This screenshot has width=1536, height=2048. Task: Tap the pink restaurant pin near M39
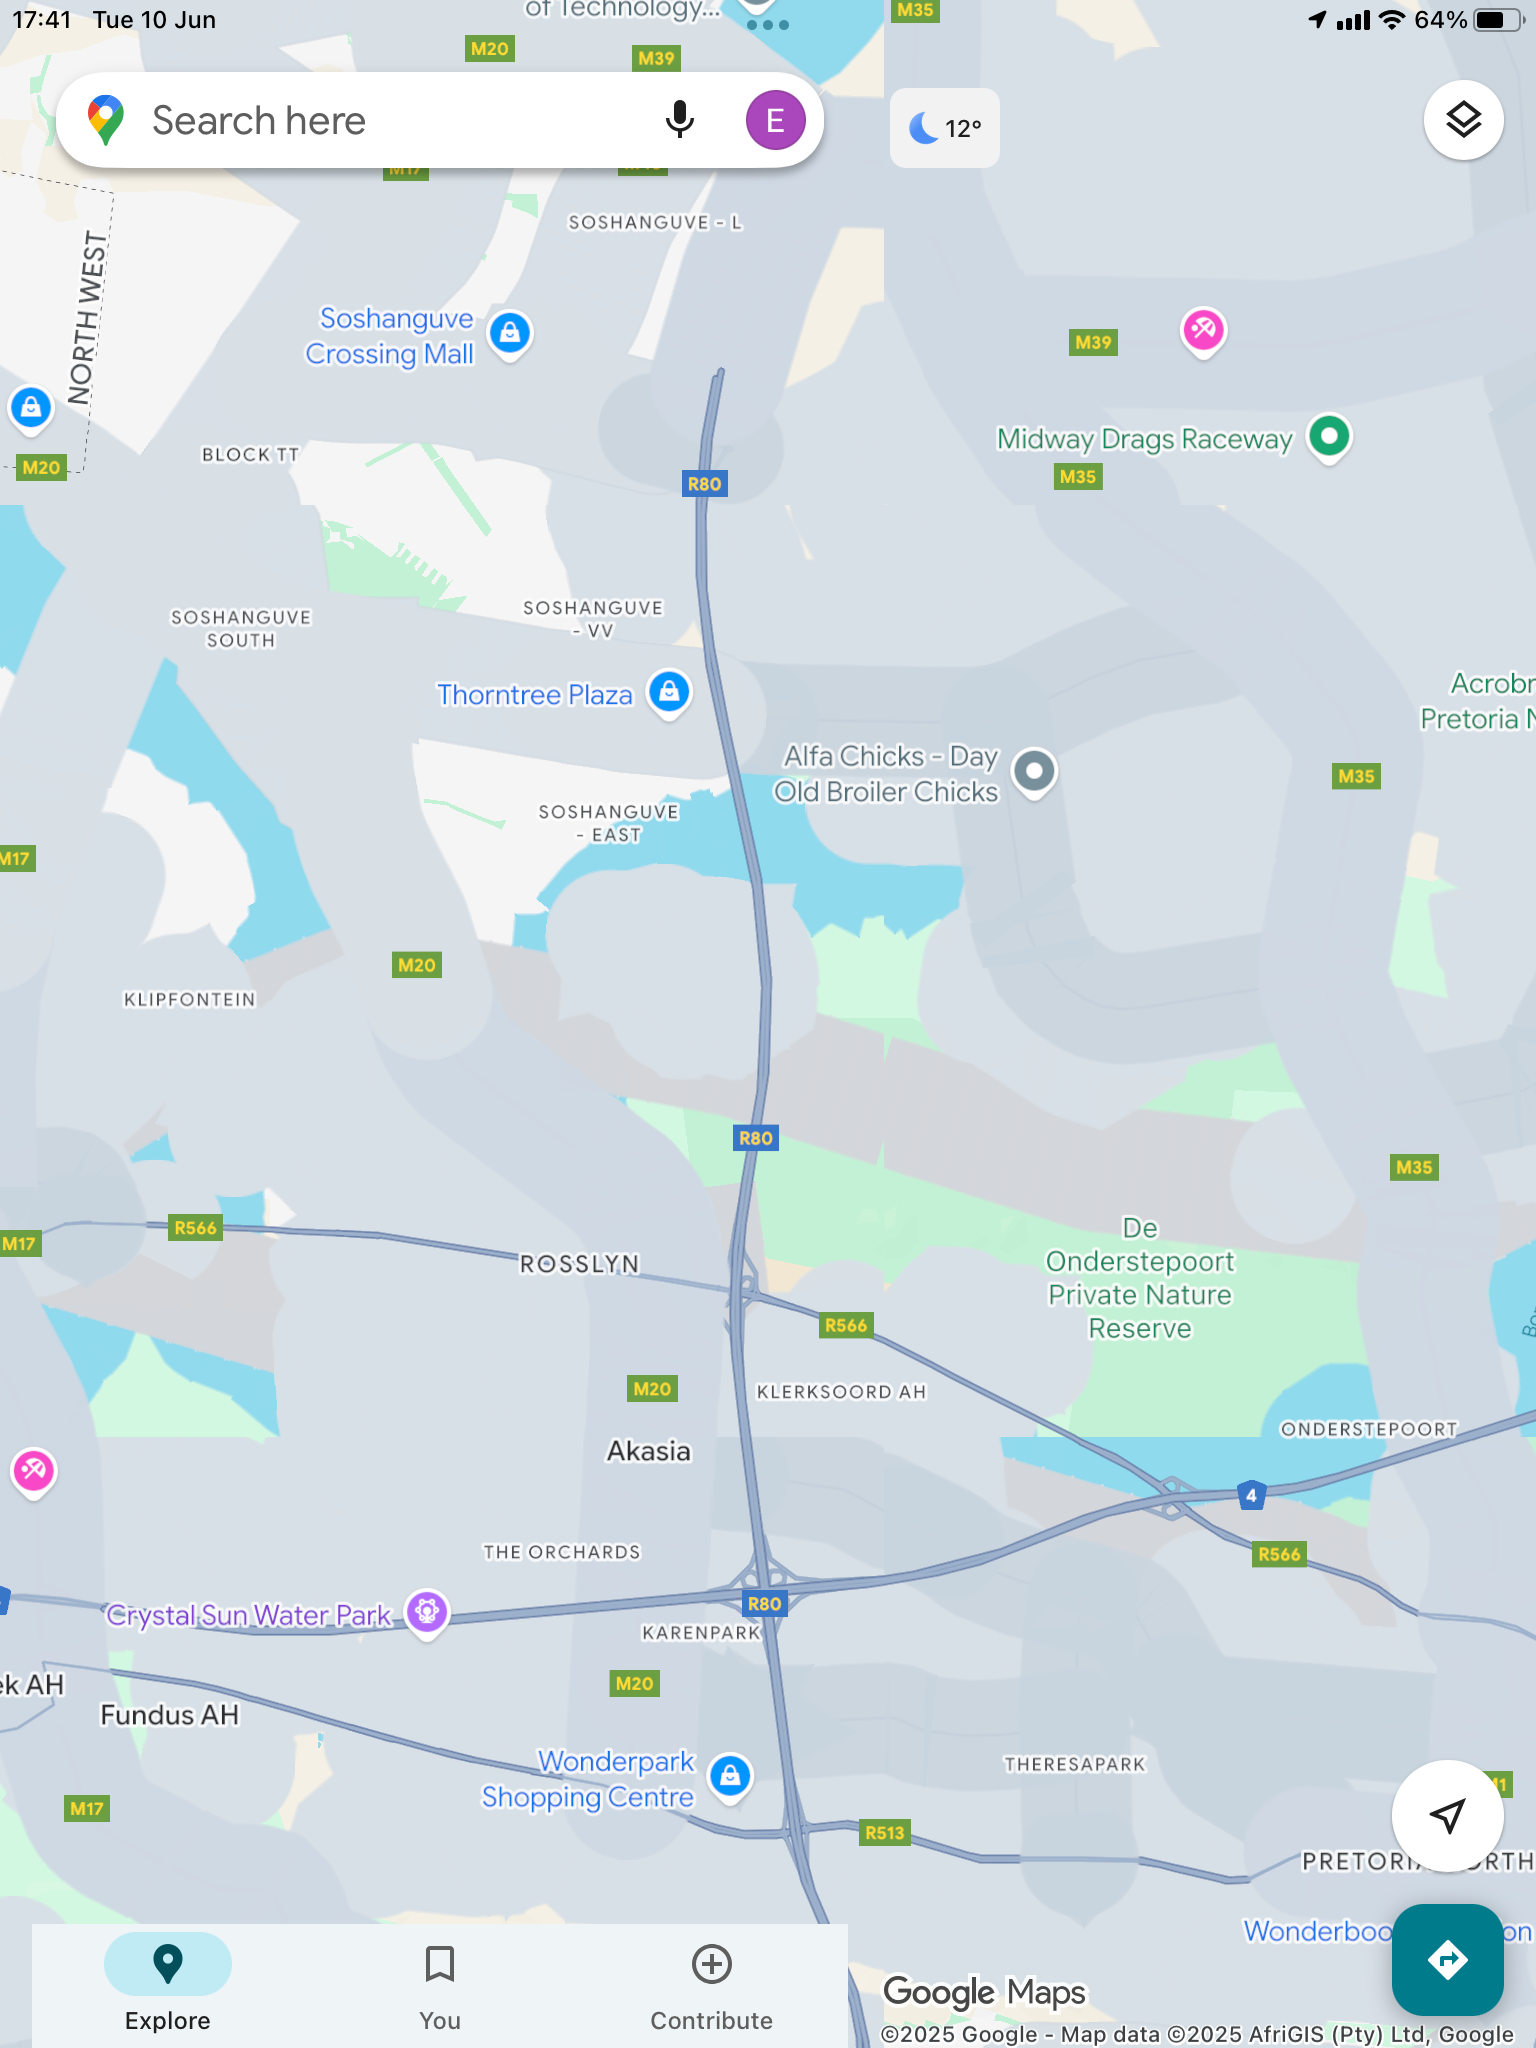click(x=1203, y=332)
